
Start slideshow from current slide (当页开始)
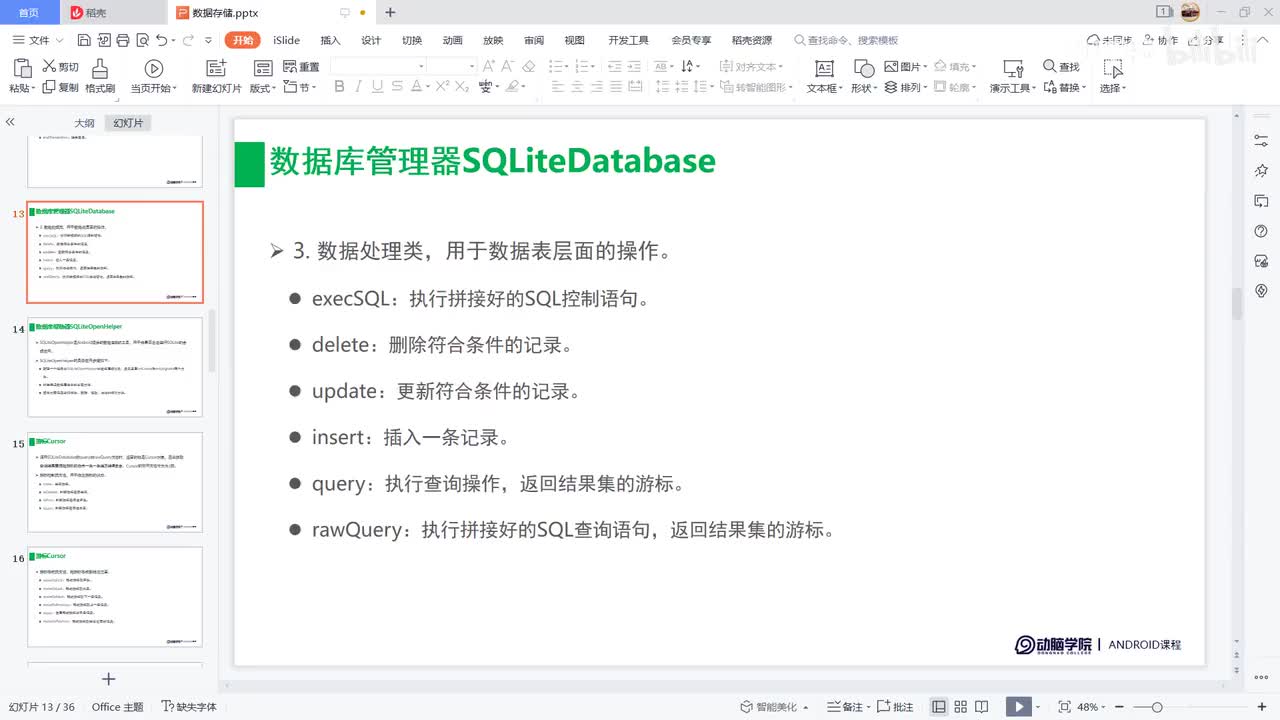click(153, 76)
